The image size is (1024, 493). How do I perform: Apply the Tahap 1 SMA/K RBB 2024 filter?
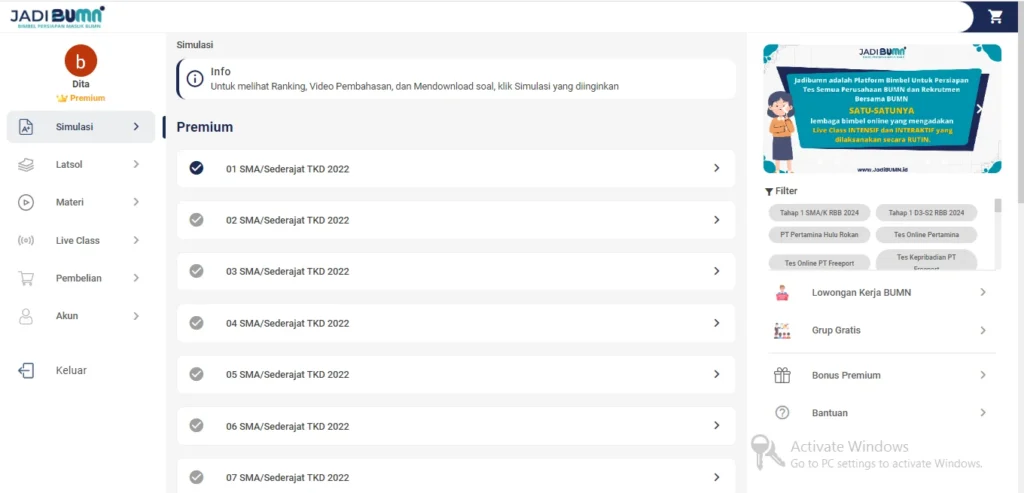820,213
